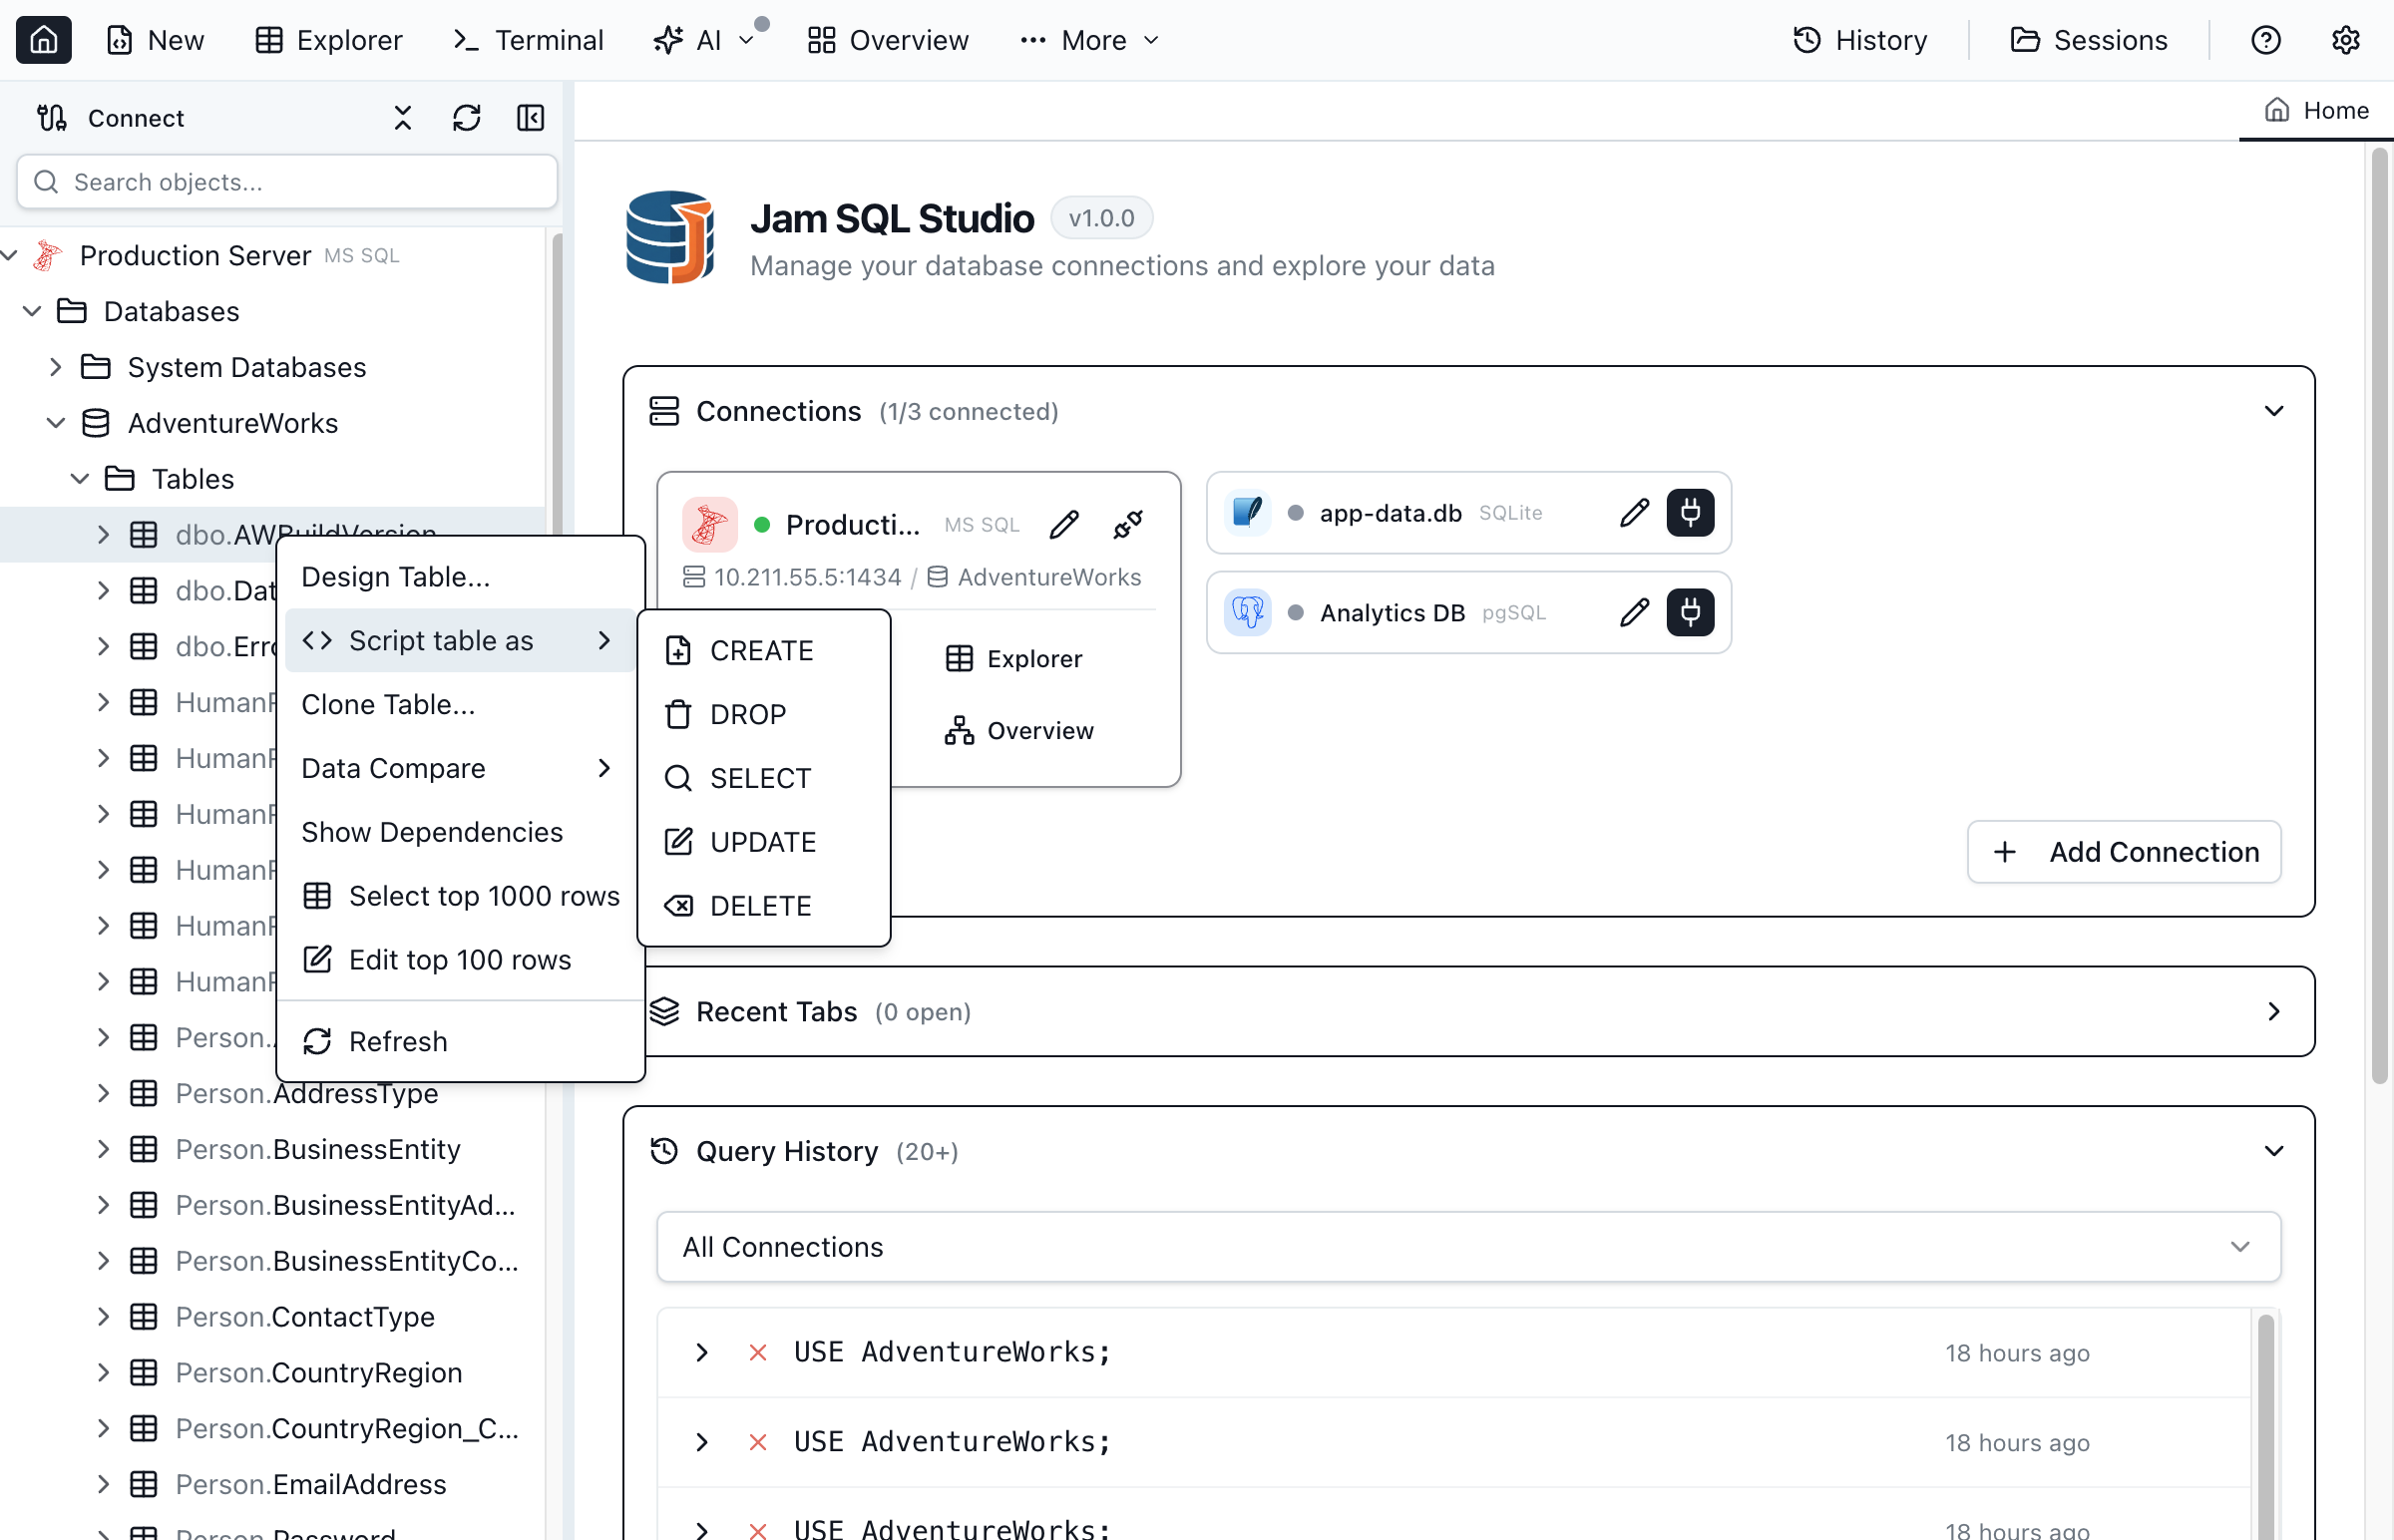Connect to app-data.db using plug button
This screenshot has width=2394, height=1540.
click(1689, 513)
